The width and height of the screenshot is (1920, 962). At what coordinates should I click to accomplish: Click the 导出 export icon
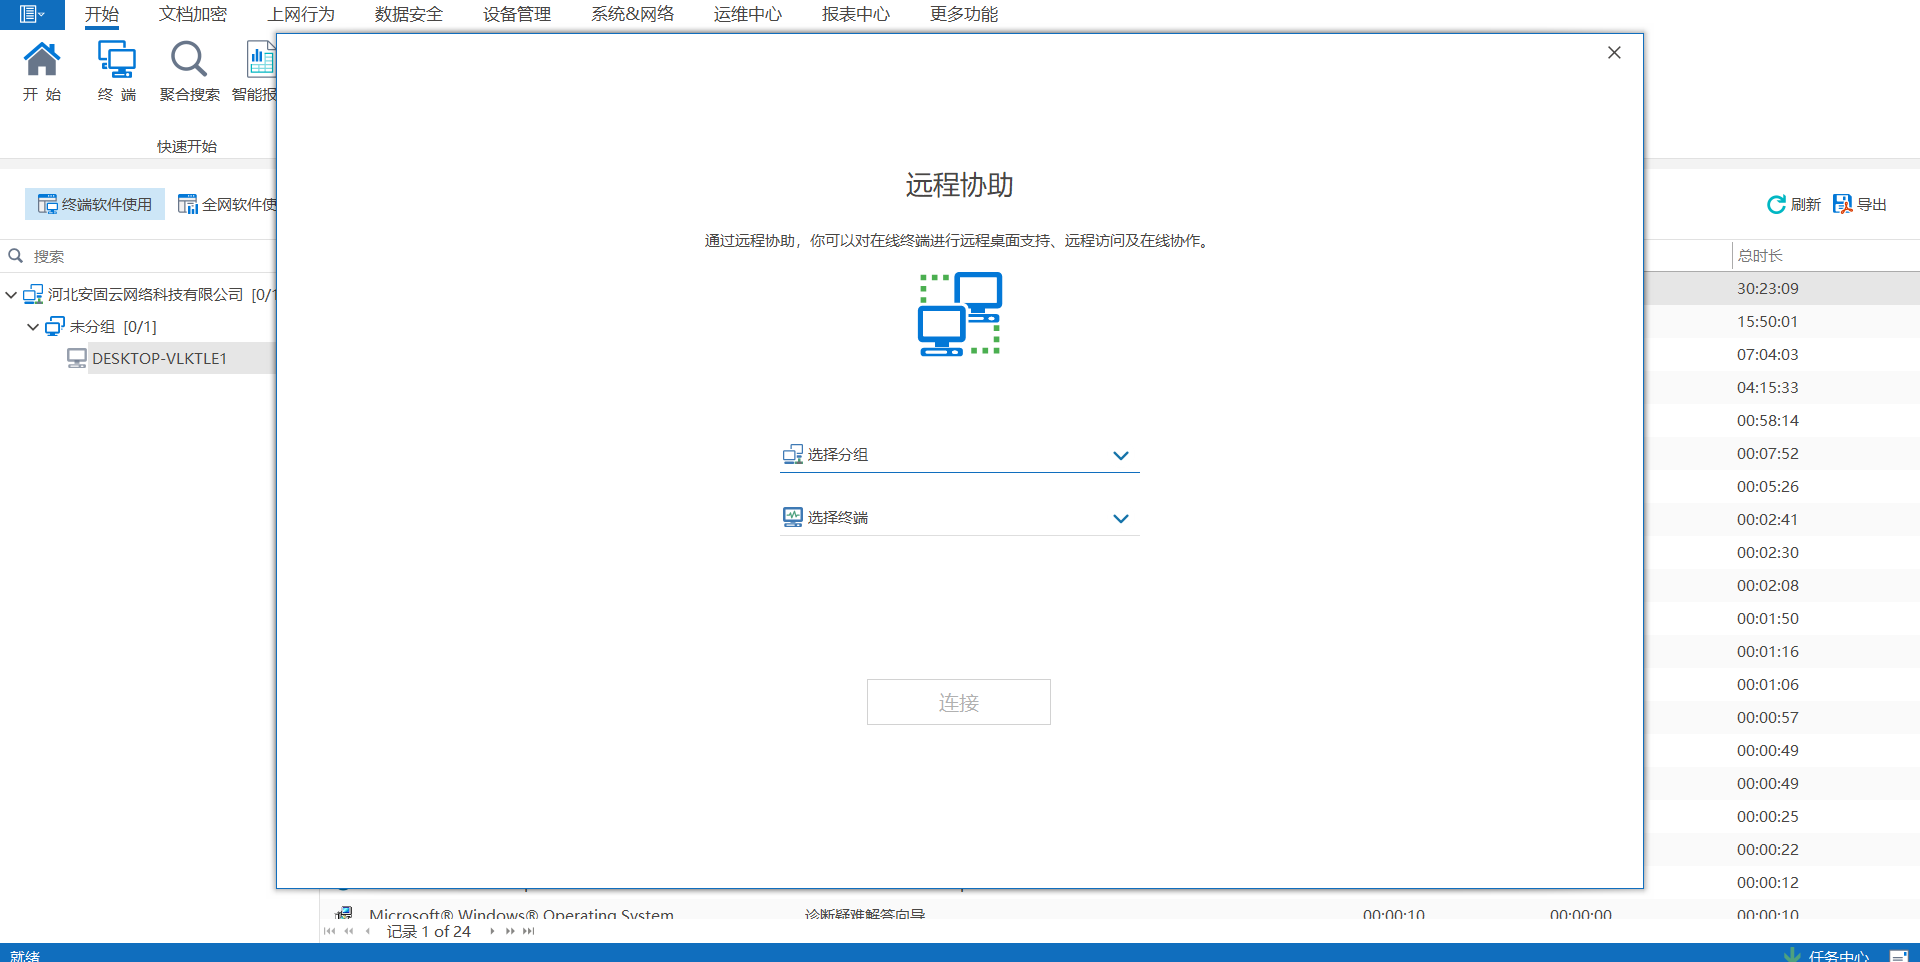tap(1842, 204)
